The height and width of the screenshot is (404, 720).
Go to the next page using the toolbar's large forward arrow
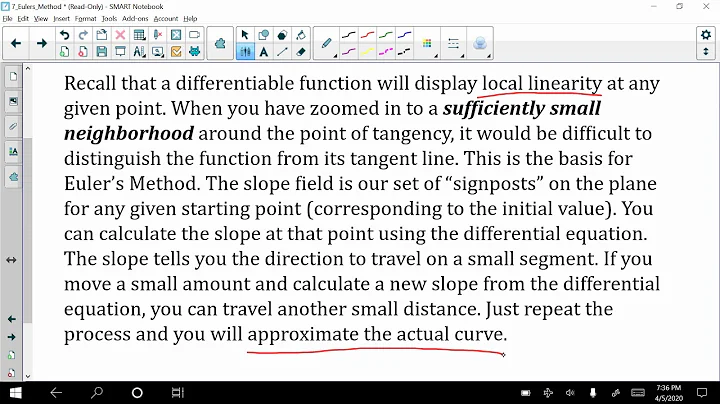point(42,43)
